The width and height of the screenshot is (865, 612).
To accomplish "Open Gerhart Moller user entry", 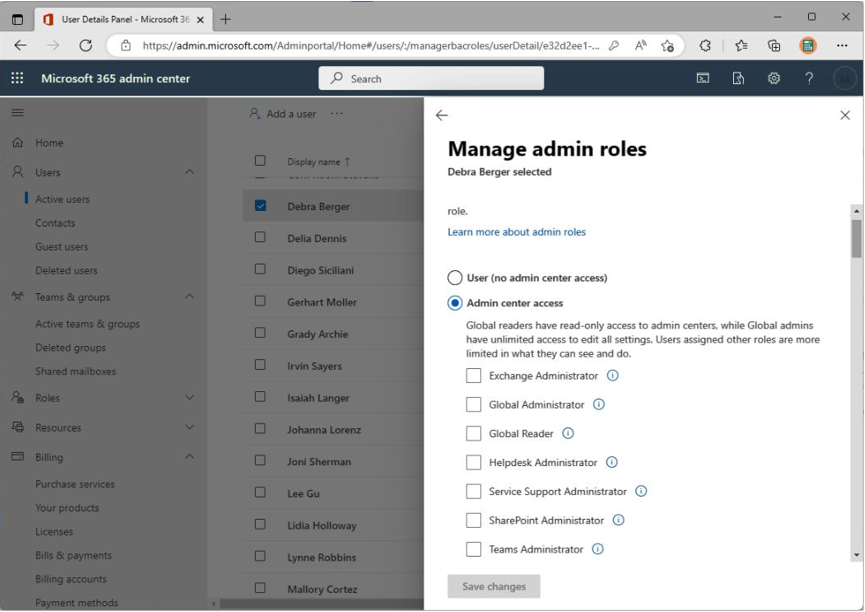I will [322, 302].
